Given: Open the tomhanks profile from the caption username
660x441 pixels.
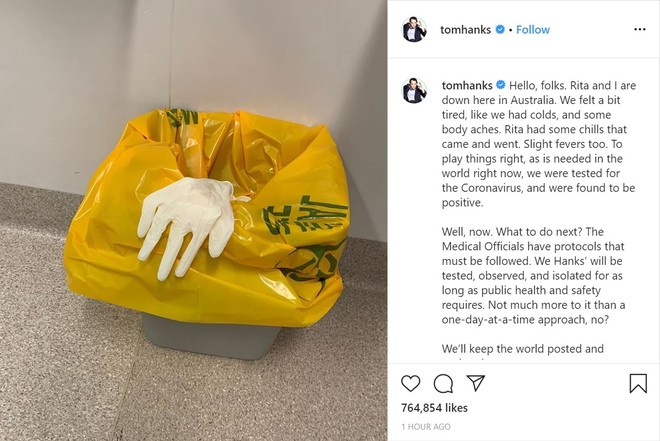Looking at the screenshot, I should [x=467, y=85].
